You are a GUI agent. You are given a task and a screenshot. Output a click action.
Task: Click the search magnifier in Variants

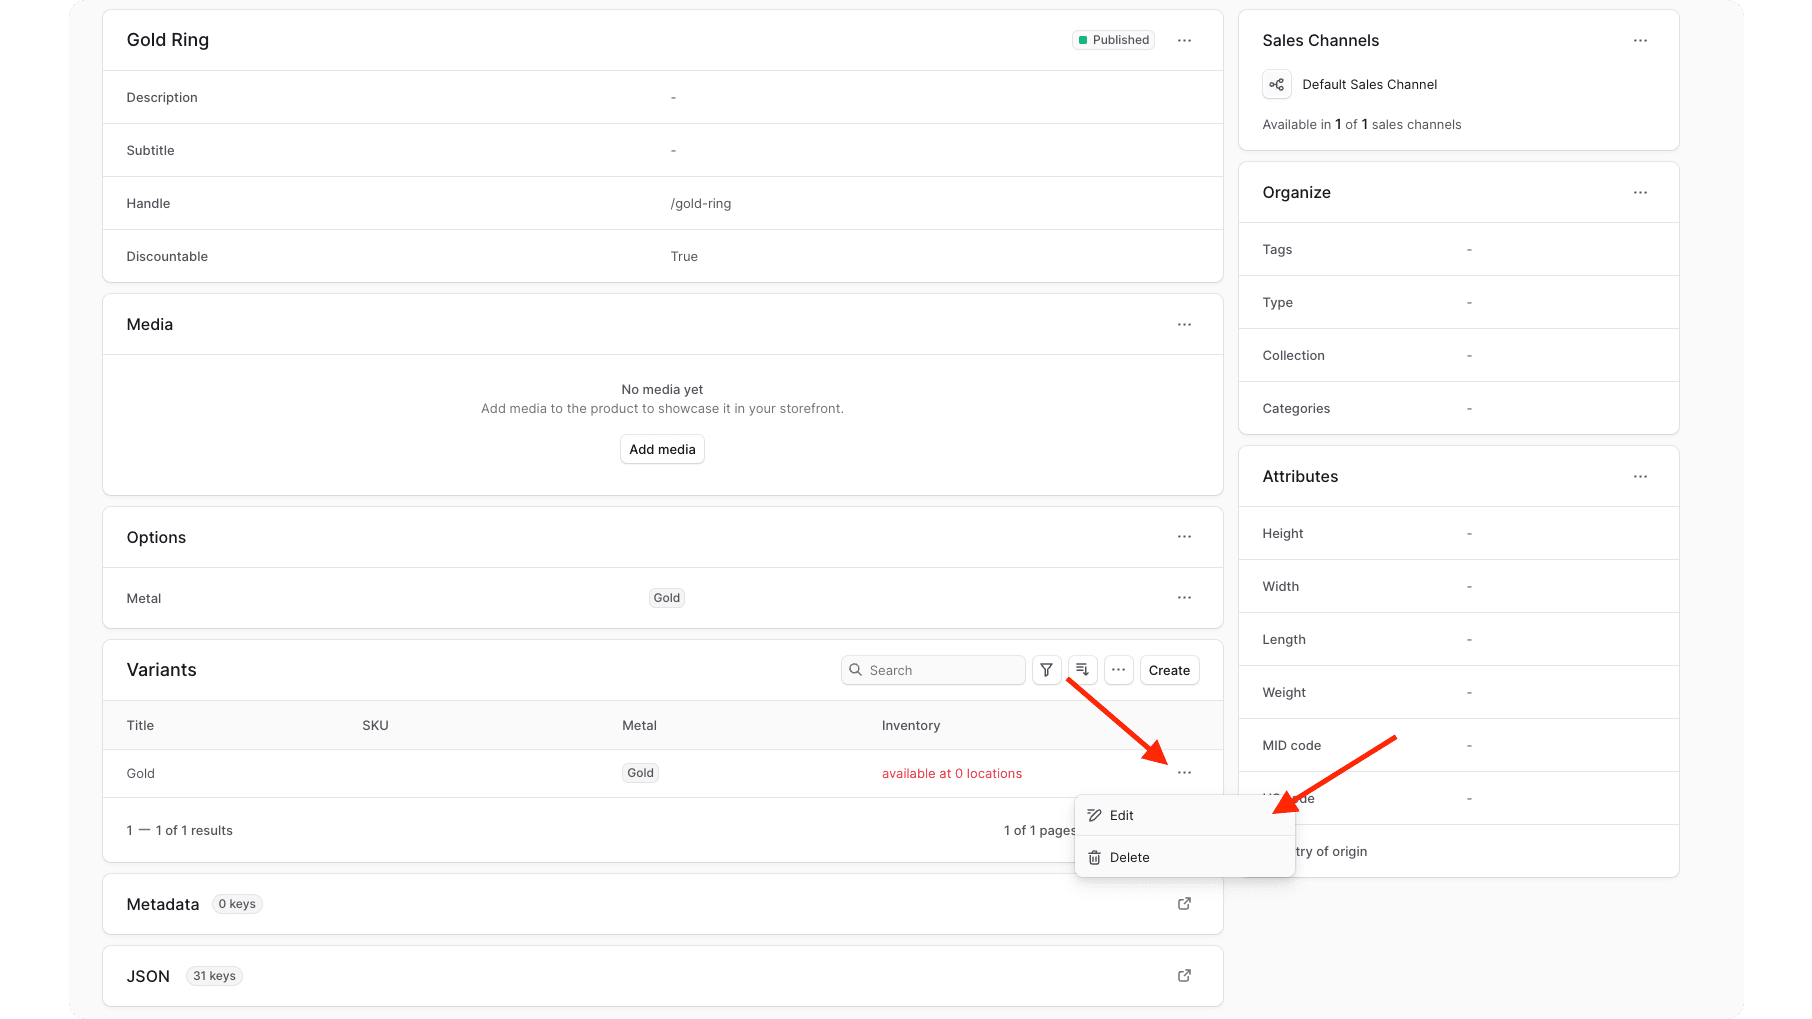pos(857,670)
